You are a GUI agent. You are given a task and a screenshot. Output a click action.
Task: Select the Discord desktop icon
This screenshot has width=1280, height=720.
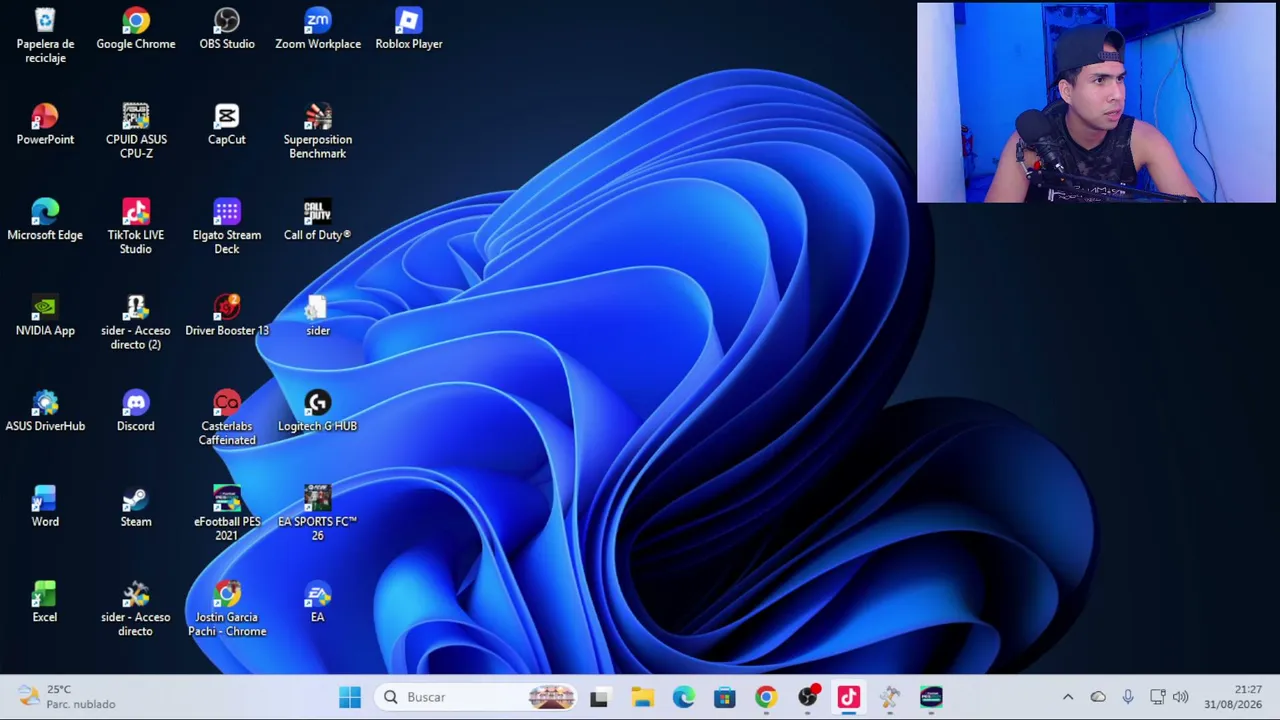(136, 411)
